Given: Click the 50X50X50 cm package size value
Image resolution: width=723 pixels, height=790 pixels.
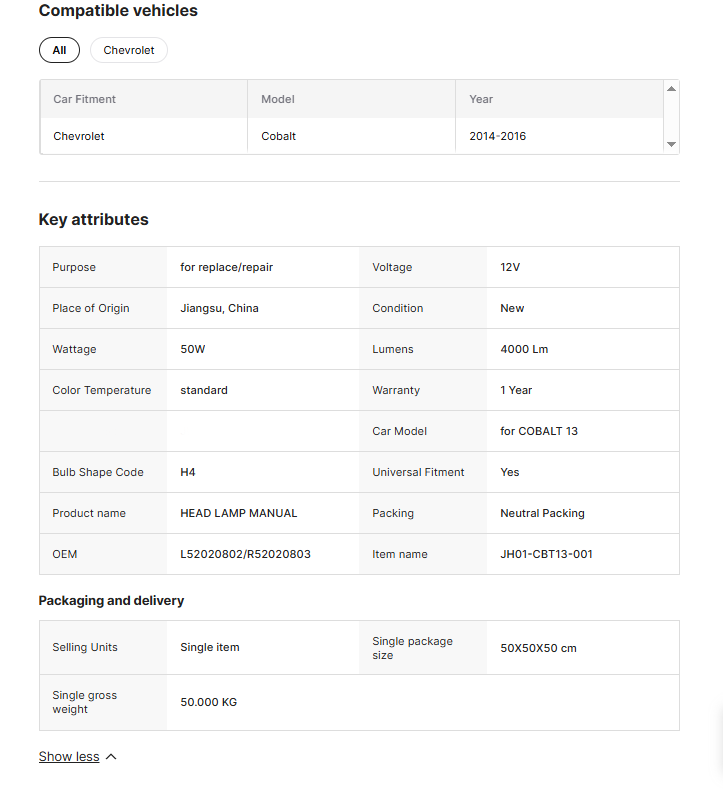Looking at the screenshot, I should (538, 648).
